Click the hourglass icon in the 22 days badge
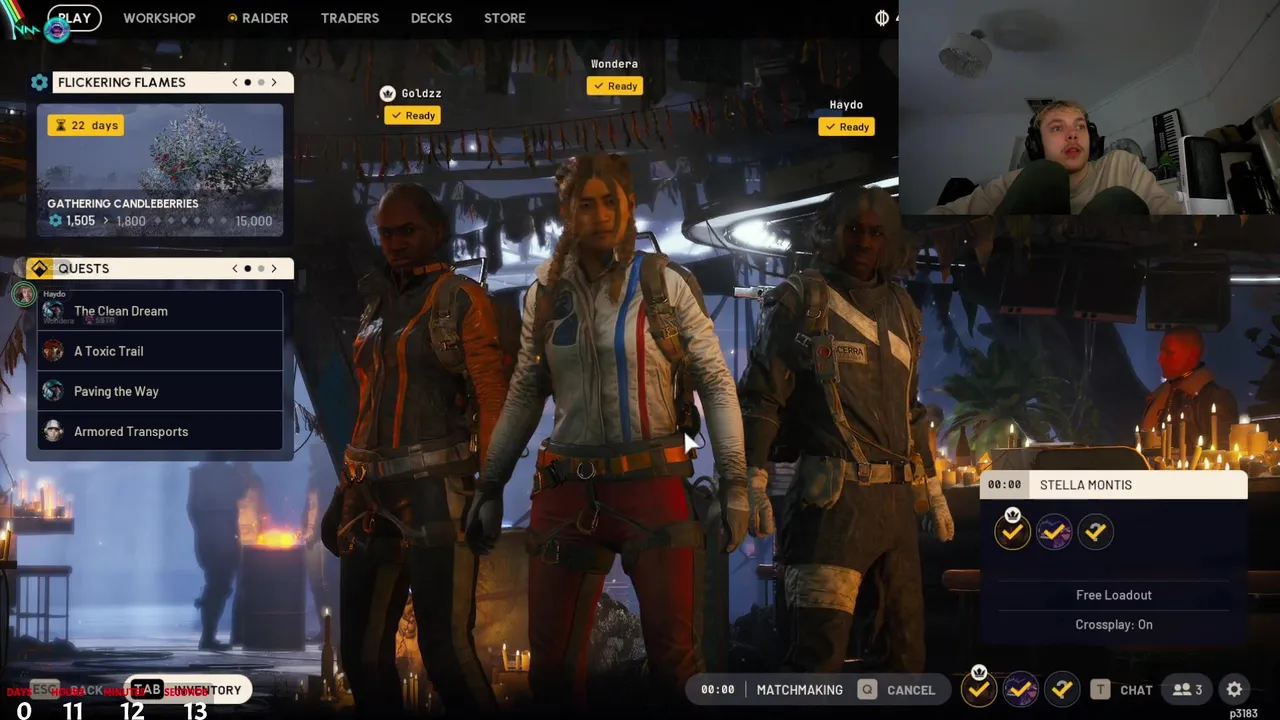 point(60,125)
